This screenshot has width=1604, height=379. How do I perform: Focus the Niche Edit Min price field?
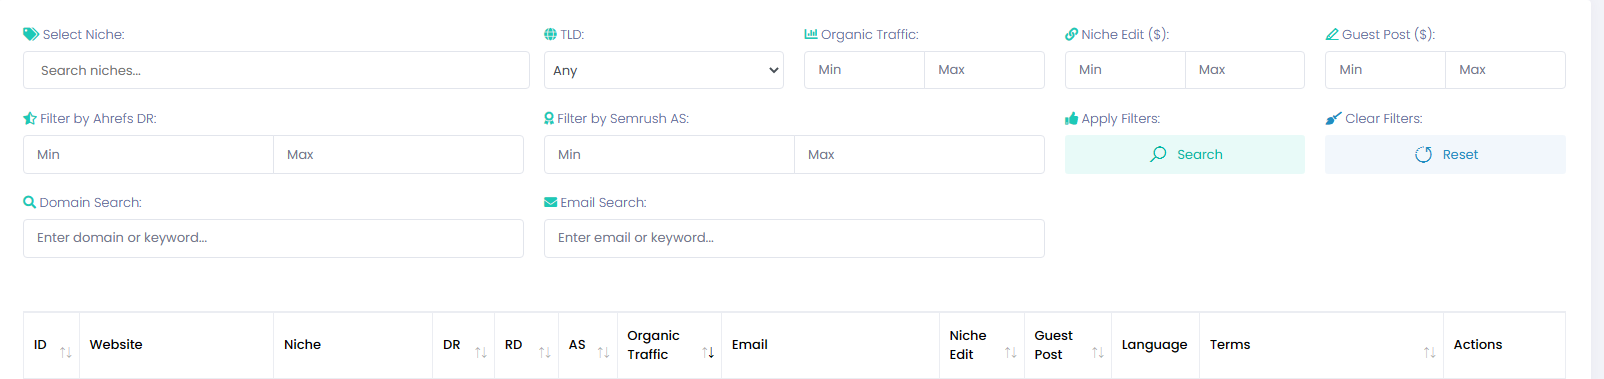click(1125, 70)
